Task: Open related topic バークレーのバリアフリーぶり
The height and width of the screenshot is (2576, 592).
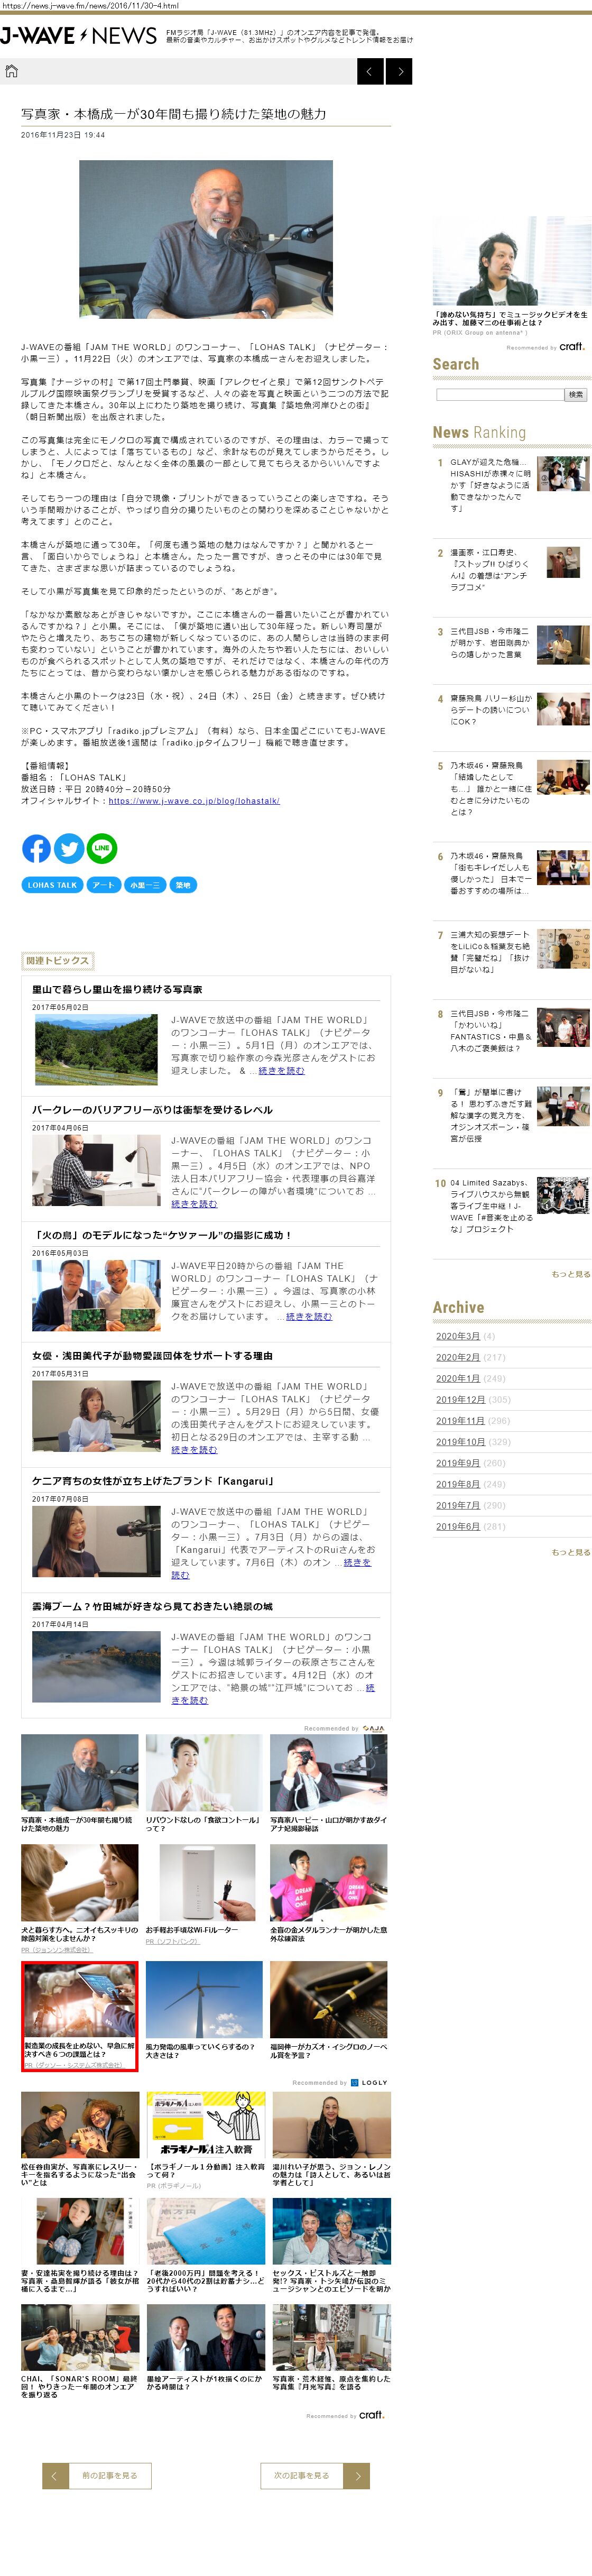Action: tap(152, 1109)
